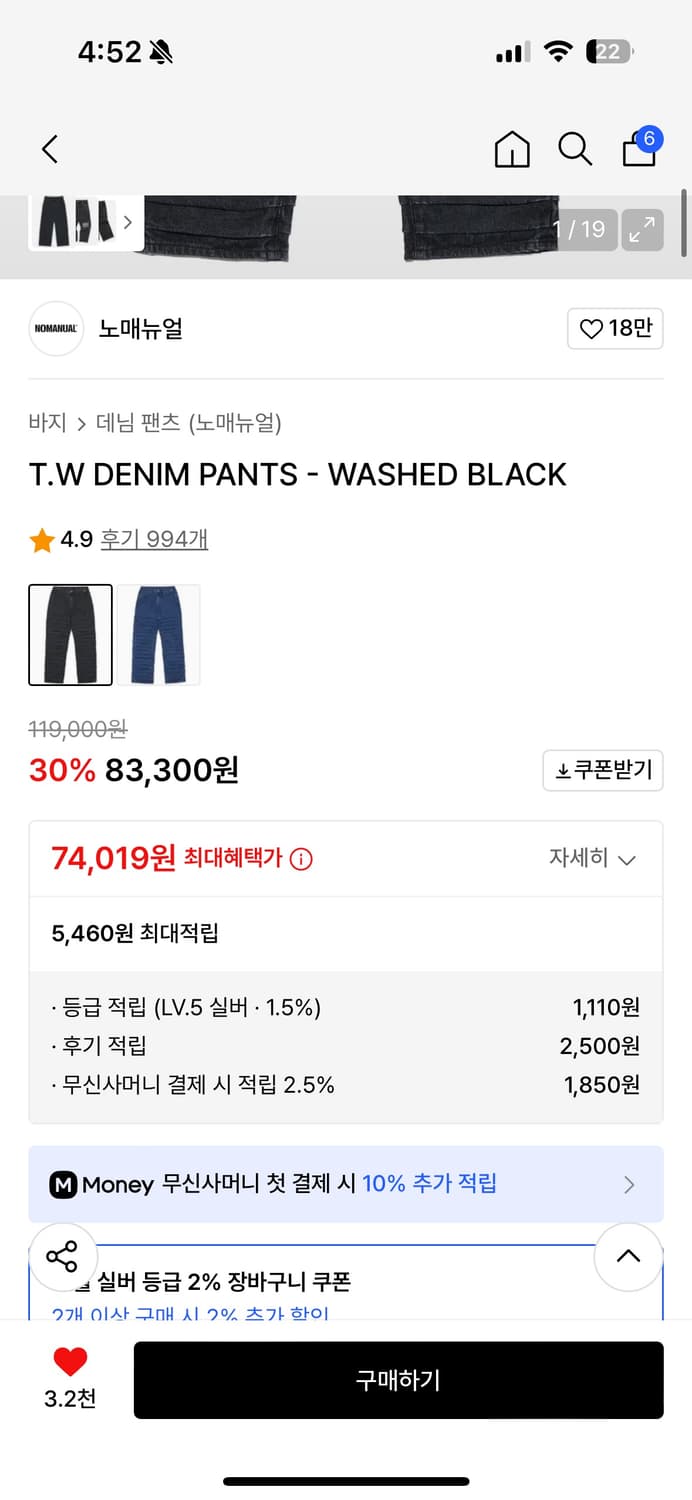Download coupons via 쿠폰받기 button
Image resolution: width=692 pixels, height=1500 pixels.
tap(602, 770)
